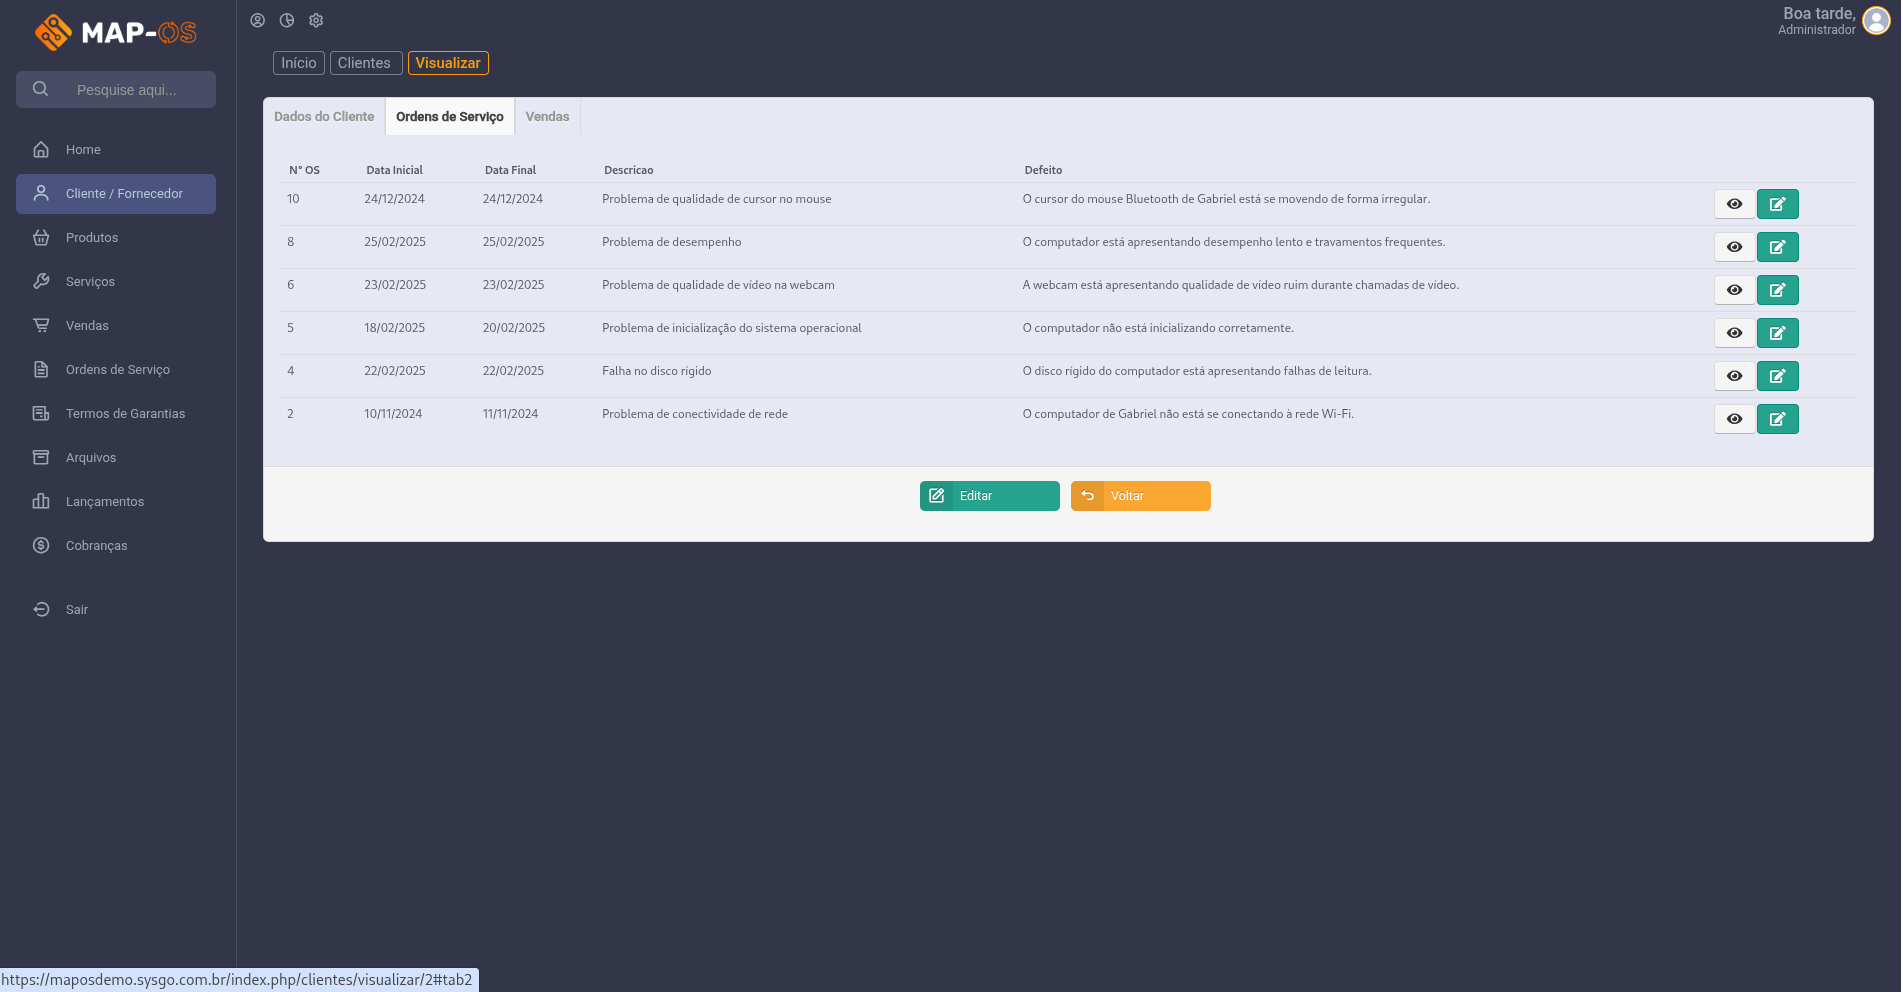View service order 6 with the eye button
Screen dimensions: 1903x992
click(x=1734, y=290)
